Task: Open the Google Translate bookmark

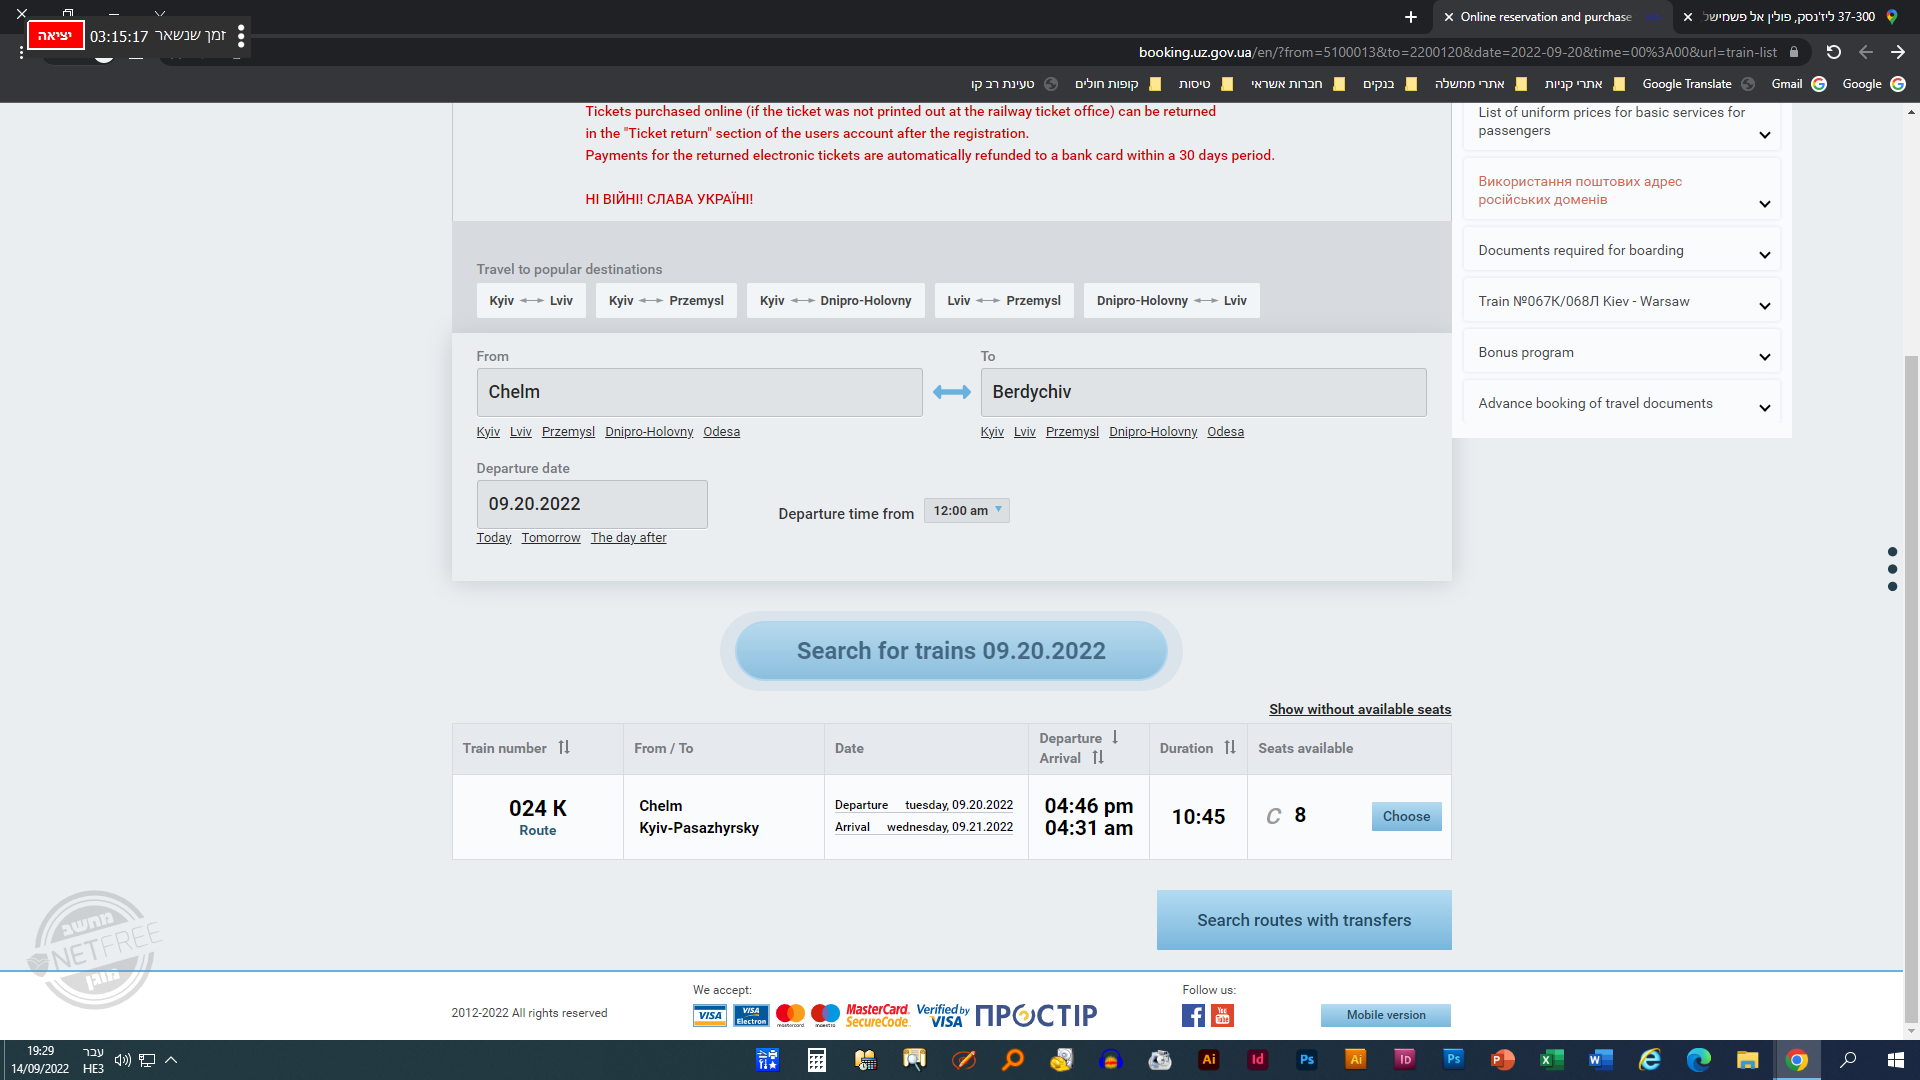Action: point(1686,84)
